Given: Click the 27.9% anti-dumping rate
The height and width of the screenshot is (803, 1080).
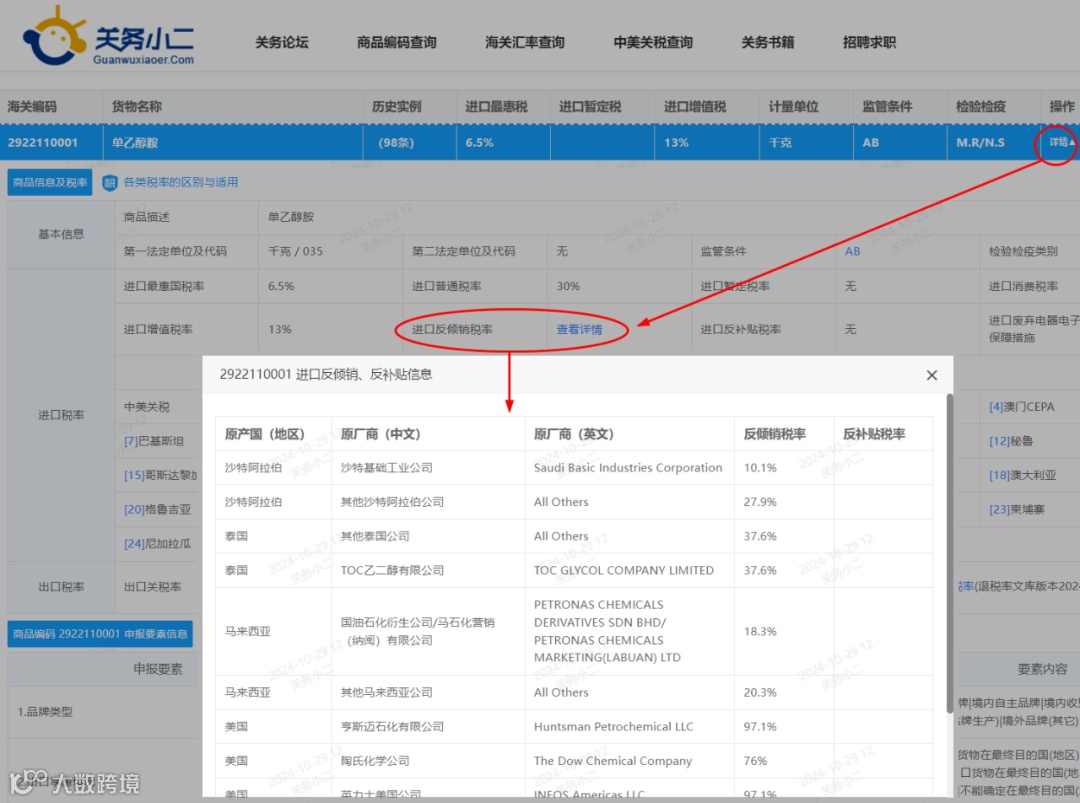Looking at the screenshot, I should click(760, 502).
